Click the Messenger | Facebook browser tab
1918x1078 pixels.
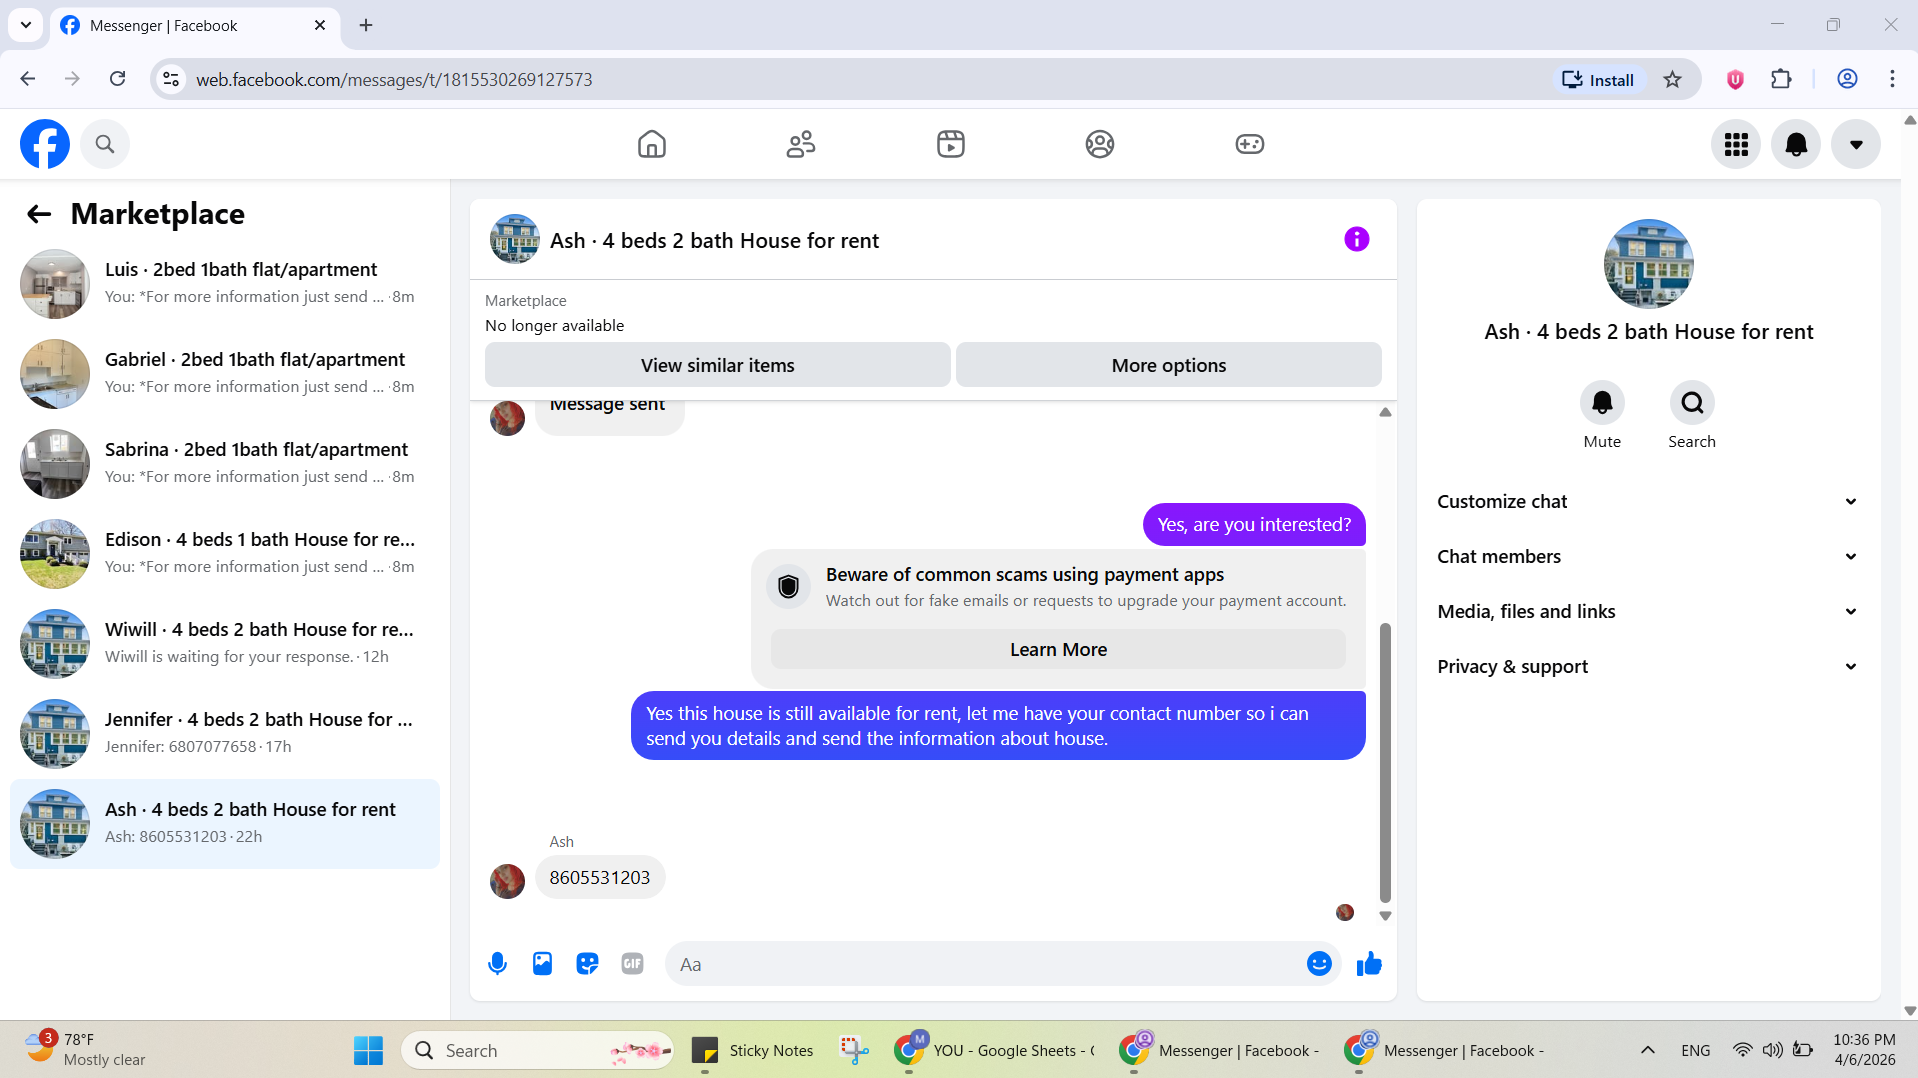[x=194, y=25]
